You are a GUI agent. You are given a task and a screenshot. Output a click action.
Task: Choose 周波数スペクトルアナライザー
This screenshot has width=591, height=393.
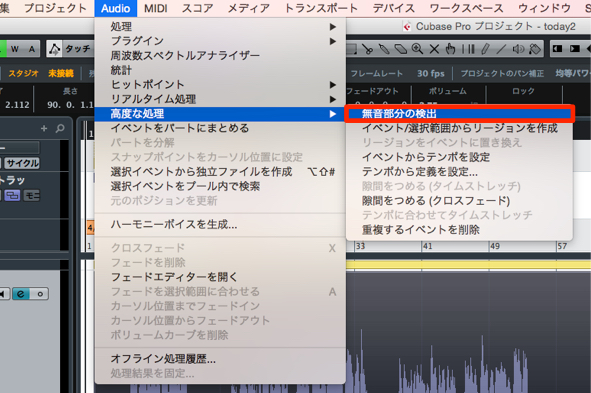[220, 56]
